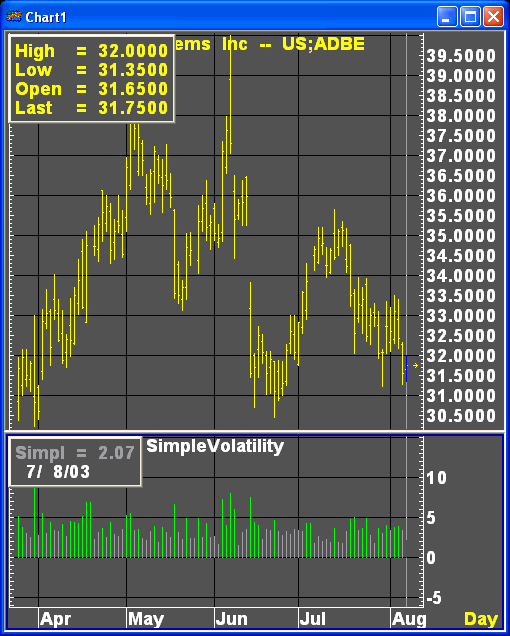Click the 10 level on volatility scale
The image size is (510, 636).
pyautogui.click(x=436, y=478)
